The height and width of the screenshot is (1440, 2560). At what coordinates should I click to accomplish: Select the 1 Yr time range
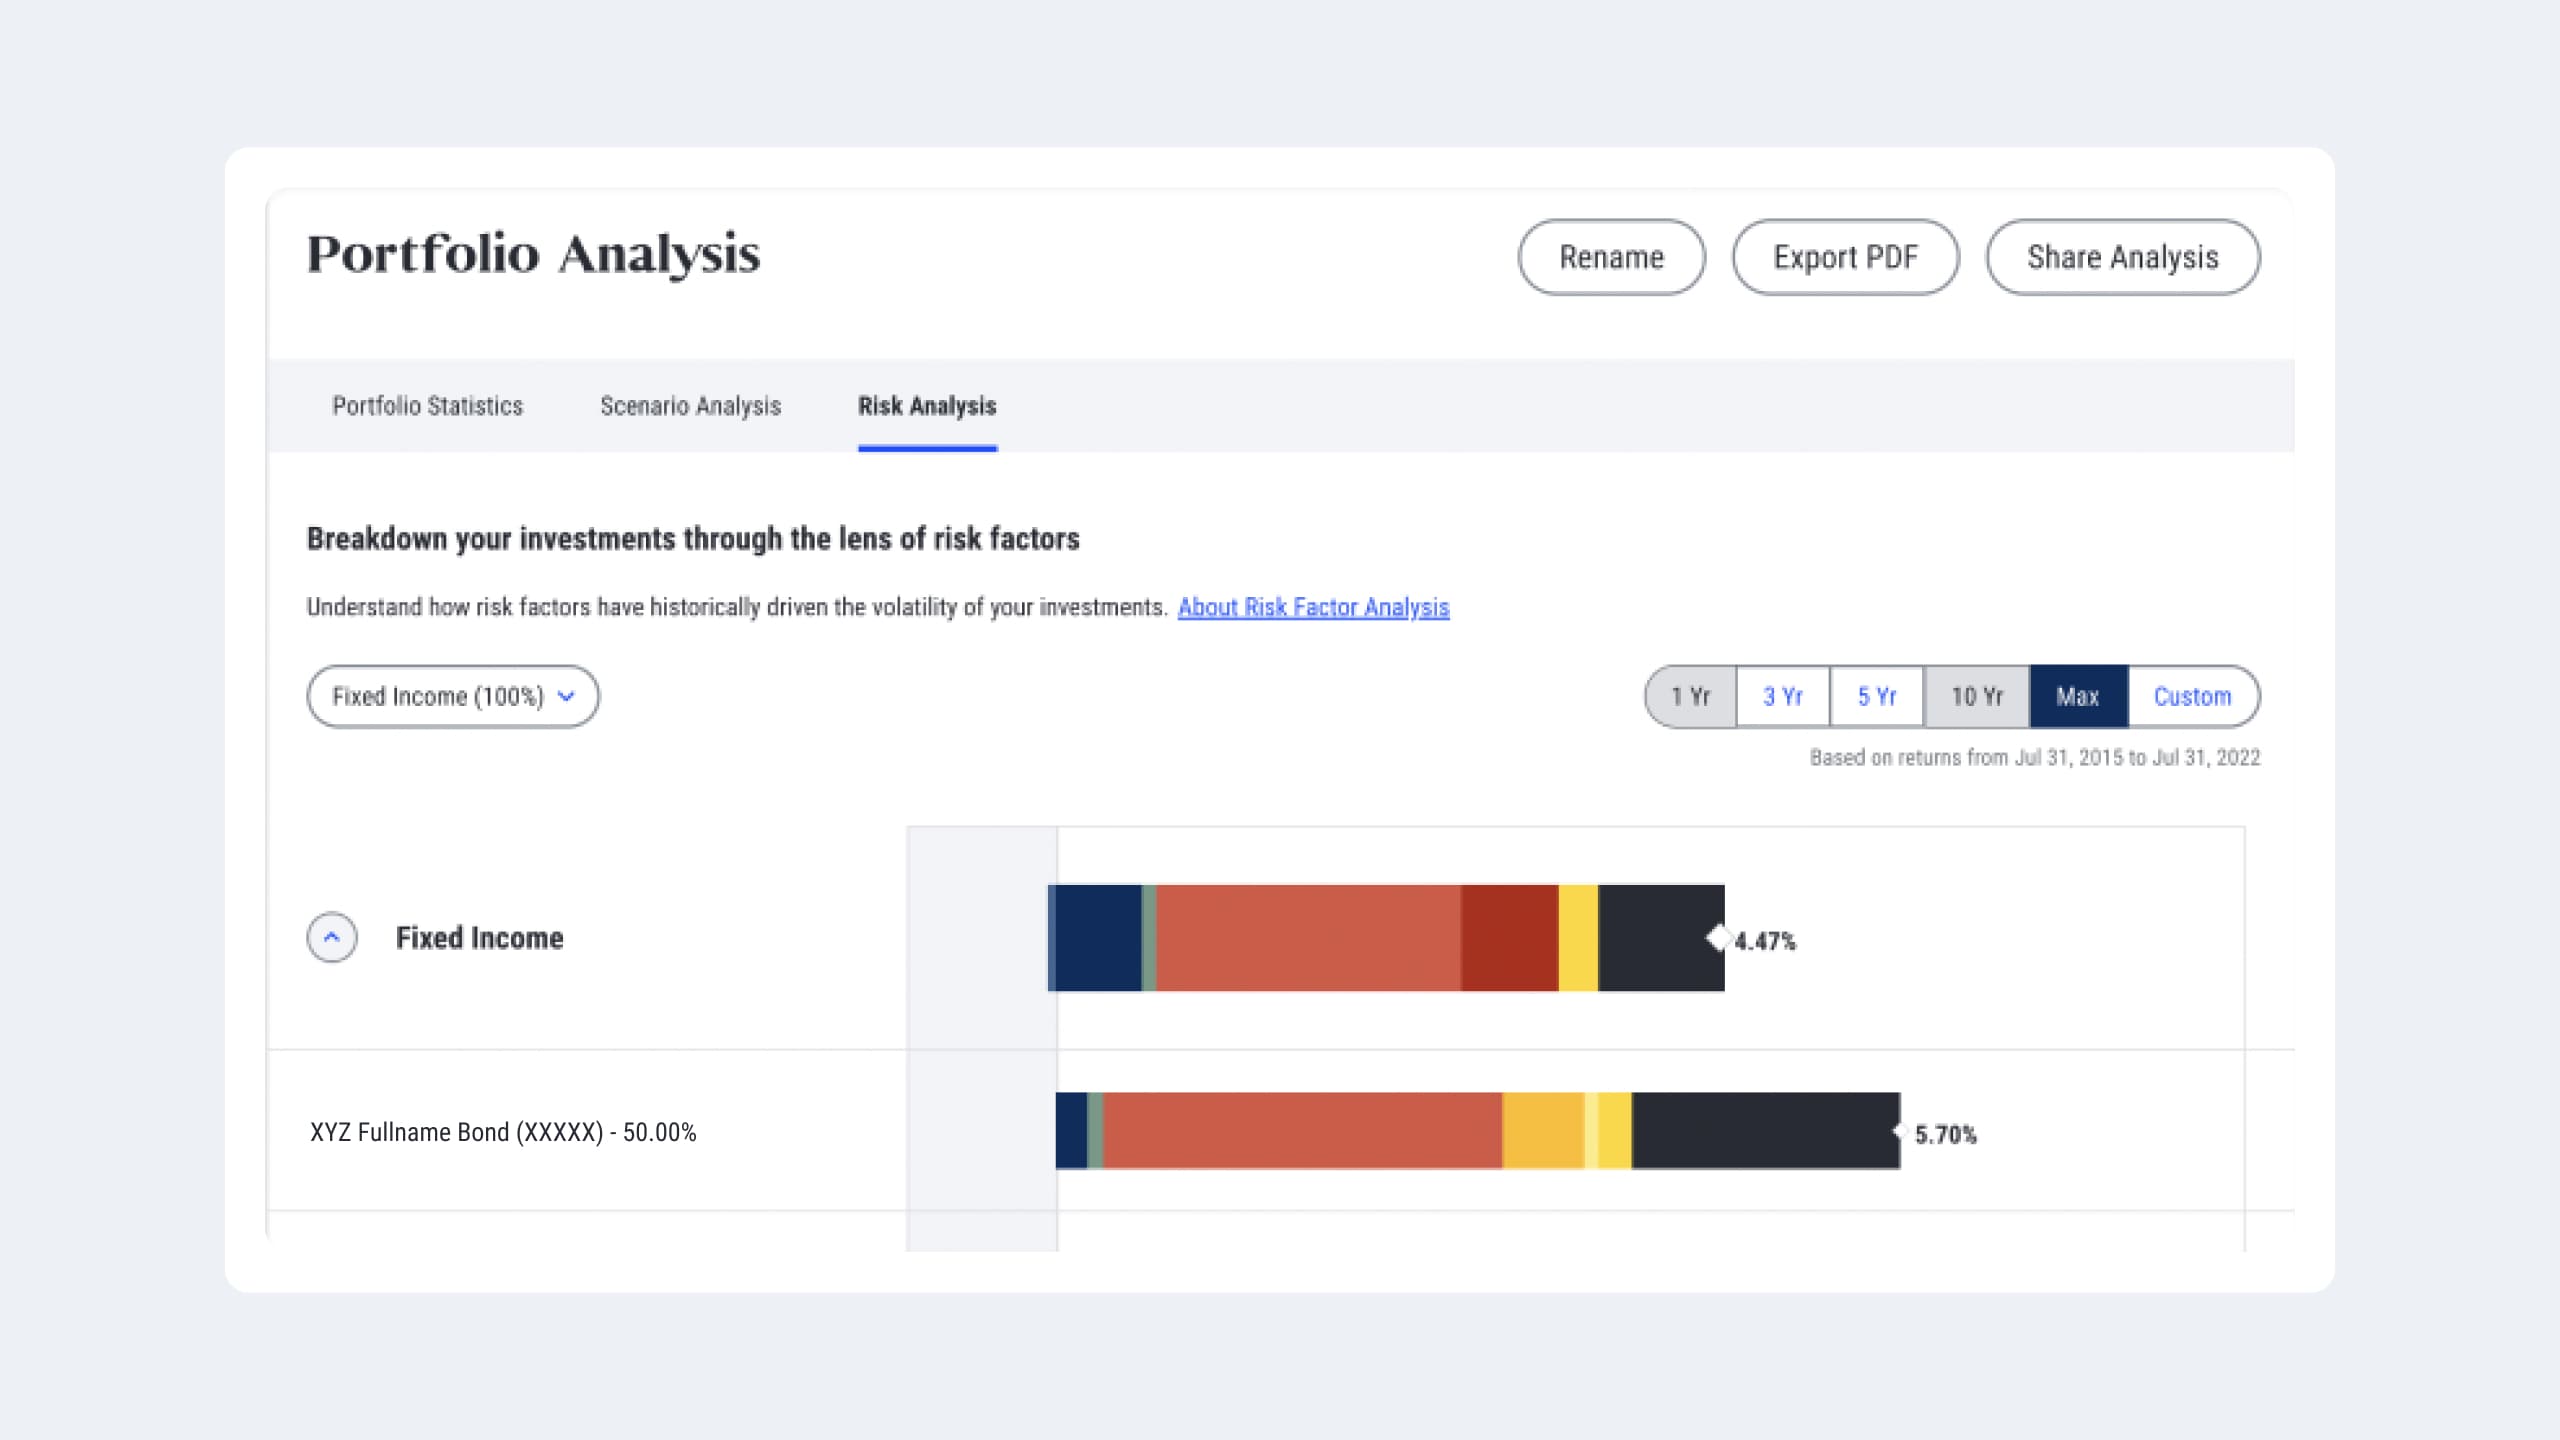point(1691,696)
